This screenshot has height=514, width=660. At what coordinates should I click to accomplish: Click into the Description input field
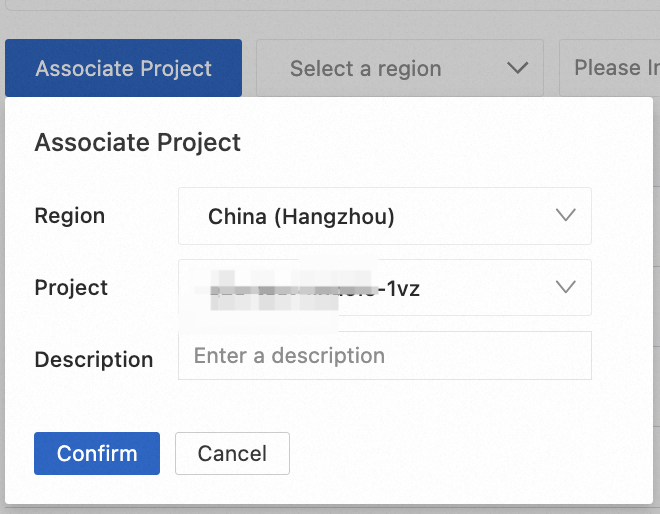click(384, 356)
